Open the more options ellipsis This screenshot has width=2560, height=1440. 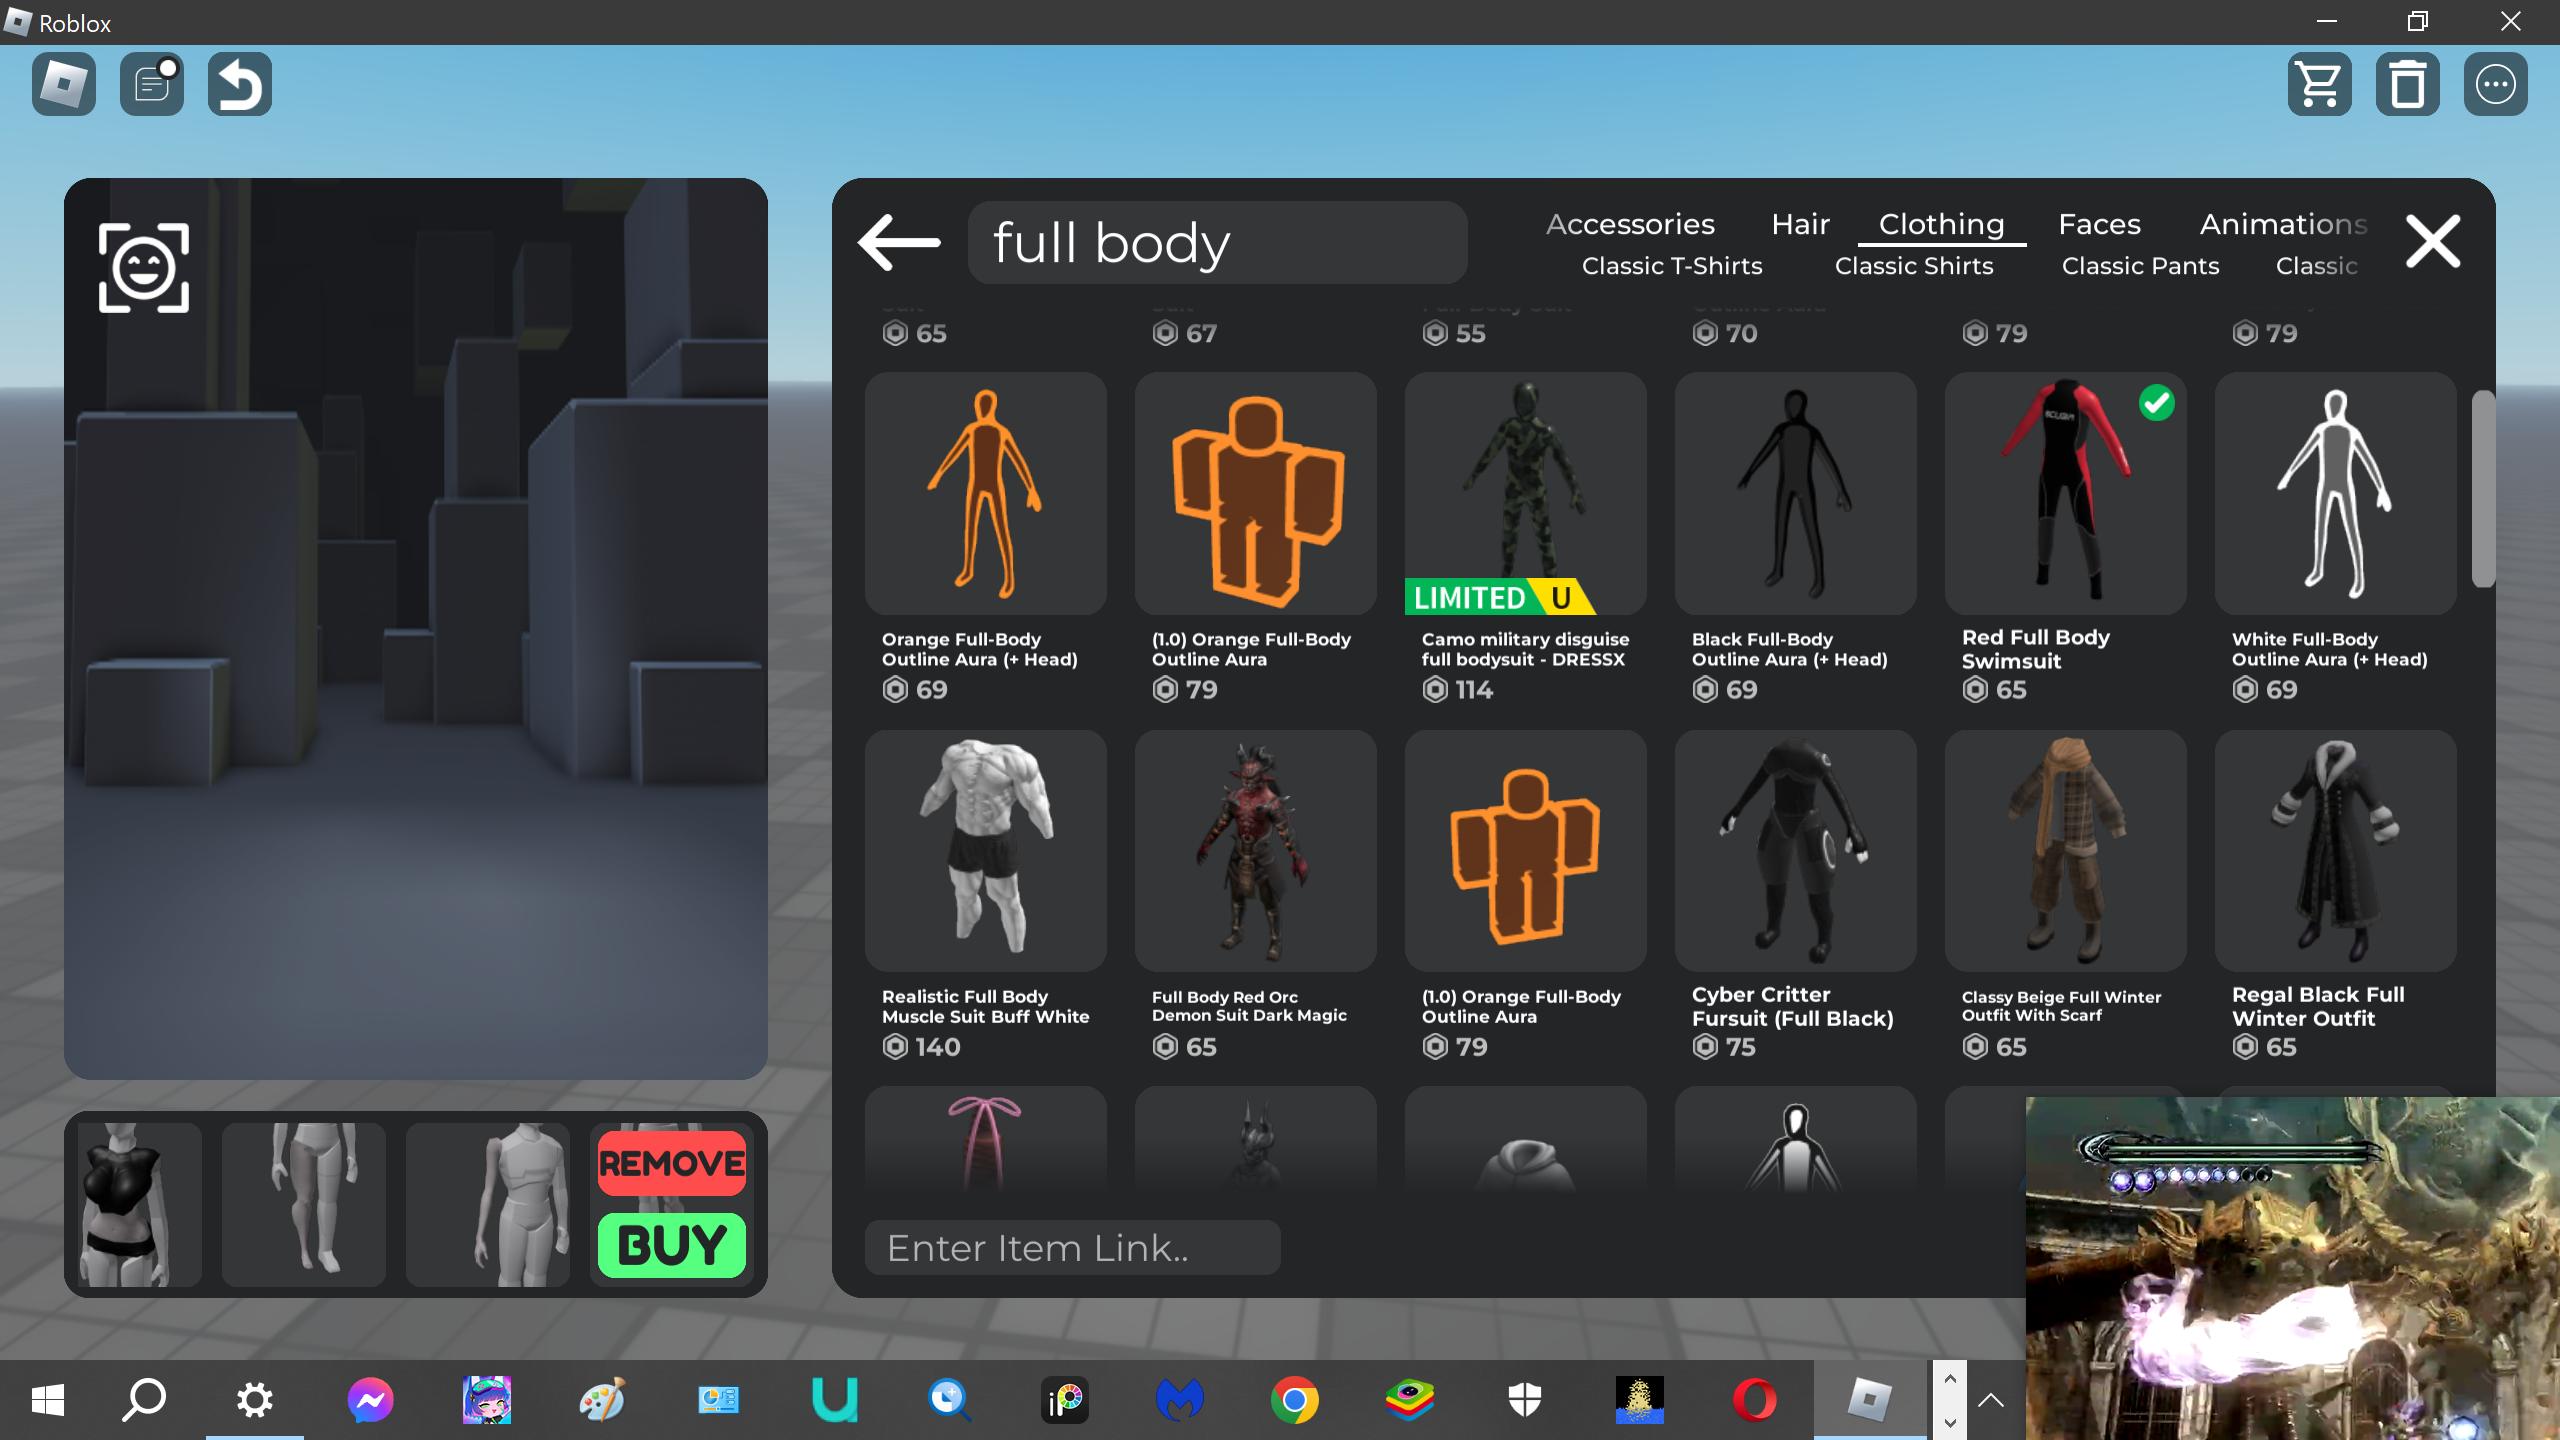2495,84
